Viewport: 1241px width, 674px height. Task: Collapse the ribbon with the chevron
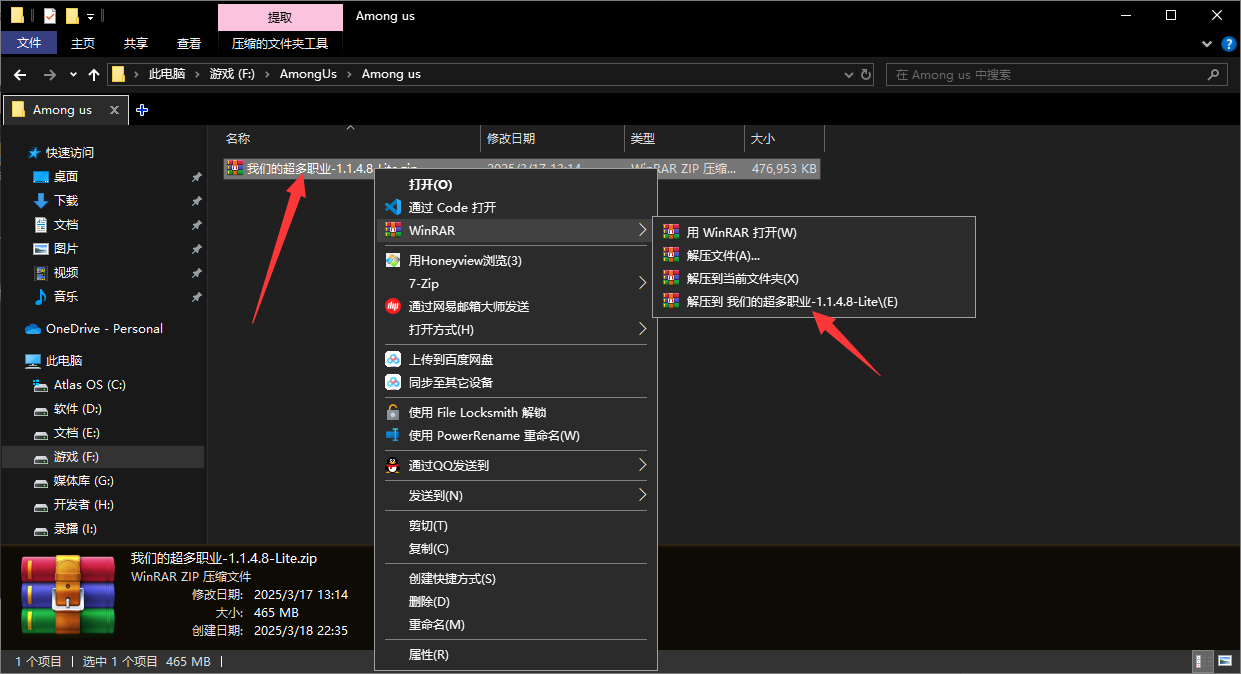click(1205, 44)
